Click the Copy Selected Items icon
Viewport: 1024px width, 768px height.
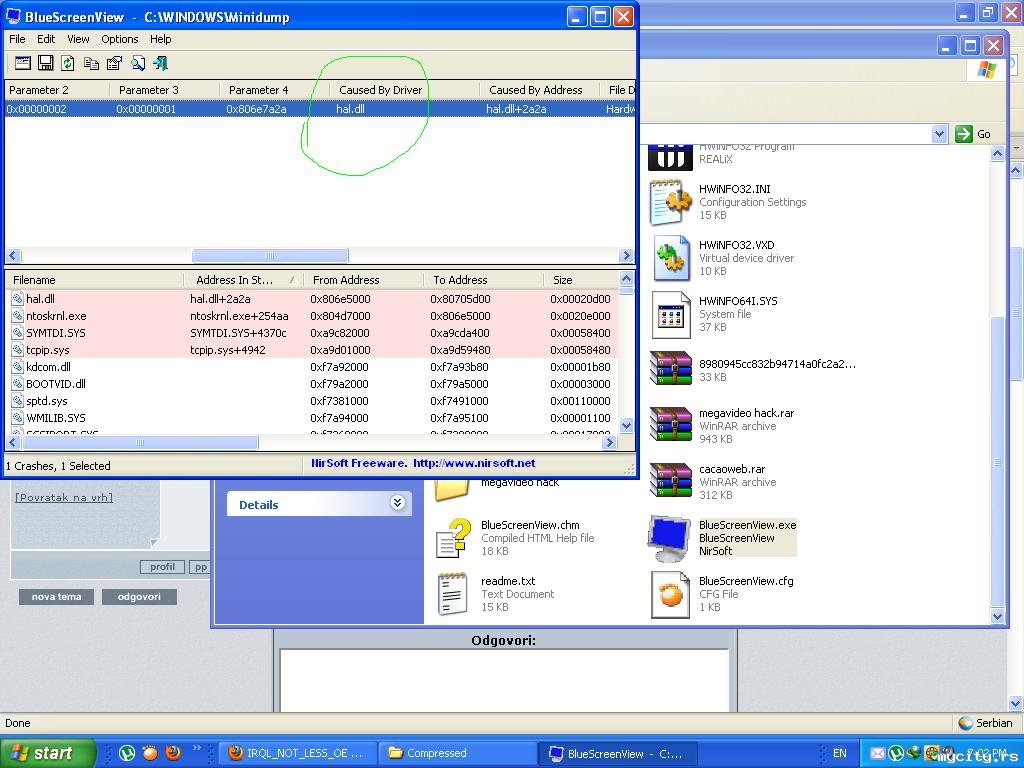click(91, 63)
